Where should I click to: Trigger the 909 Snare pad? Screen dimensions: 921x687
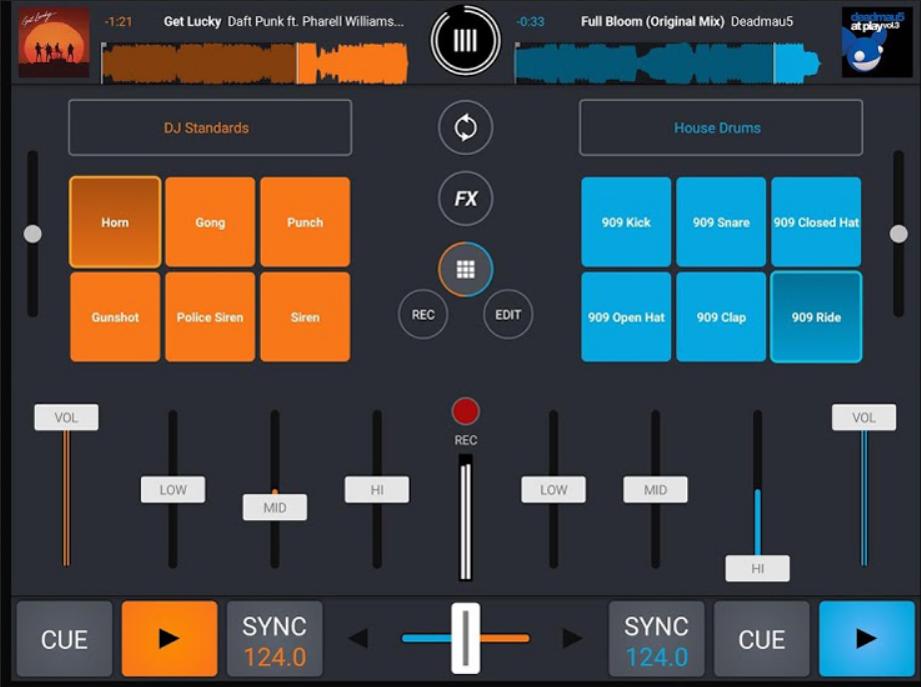(x=721, y=222)
